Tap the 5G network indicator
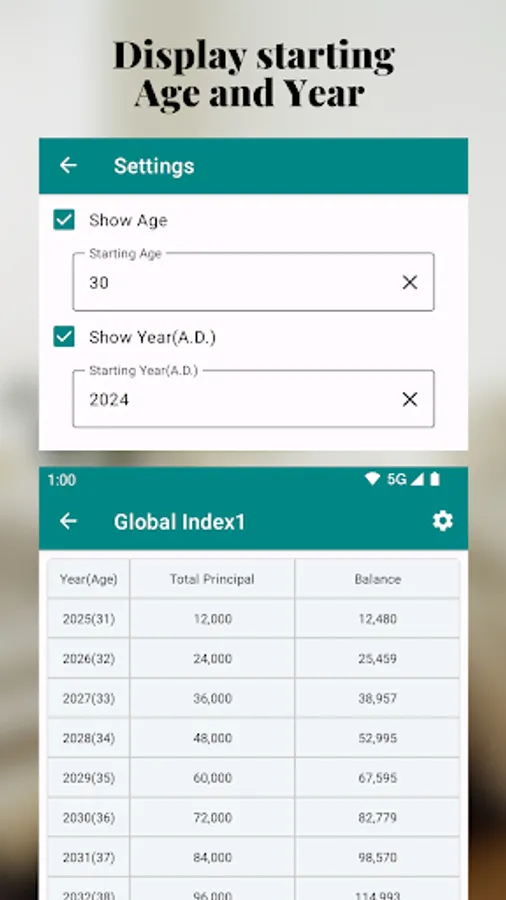Image resolution: width=506 pixels, height=900 pixels. point(396,479)
